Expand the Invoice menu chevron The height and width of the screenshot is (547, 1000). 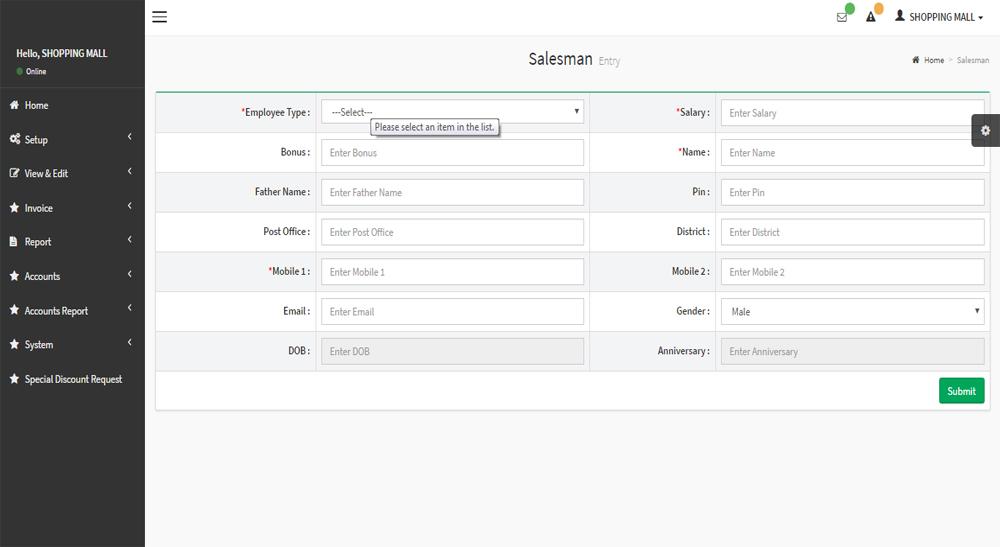129,205
